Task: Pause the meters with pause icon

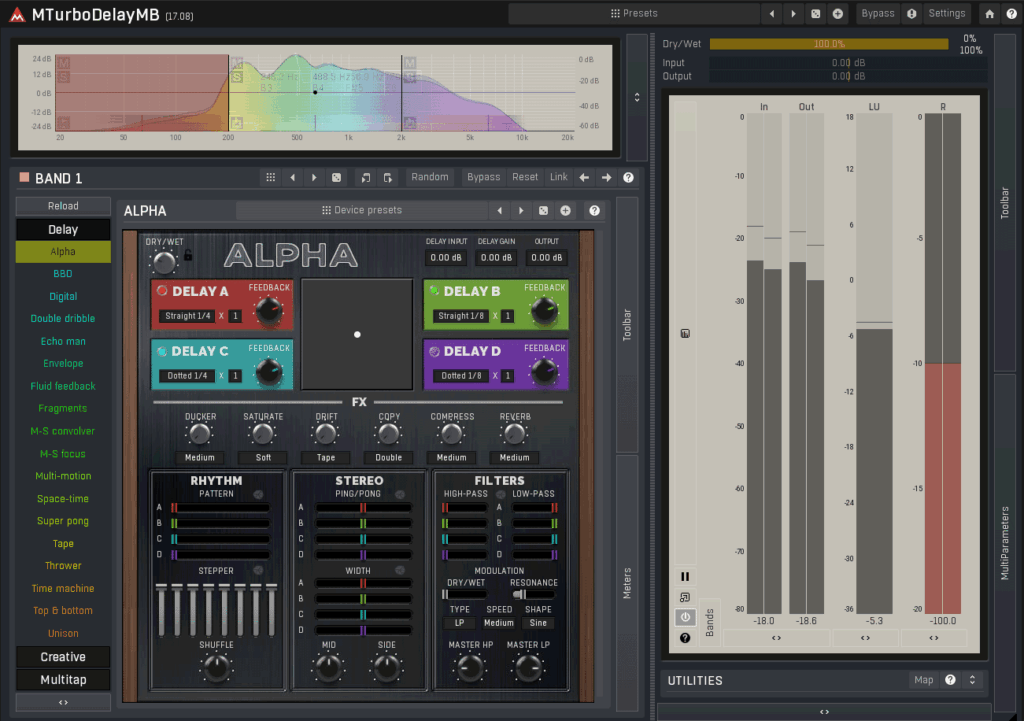Action: point(685,577)
